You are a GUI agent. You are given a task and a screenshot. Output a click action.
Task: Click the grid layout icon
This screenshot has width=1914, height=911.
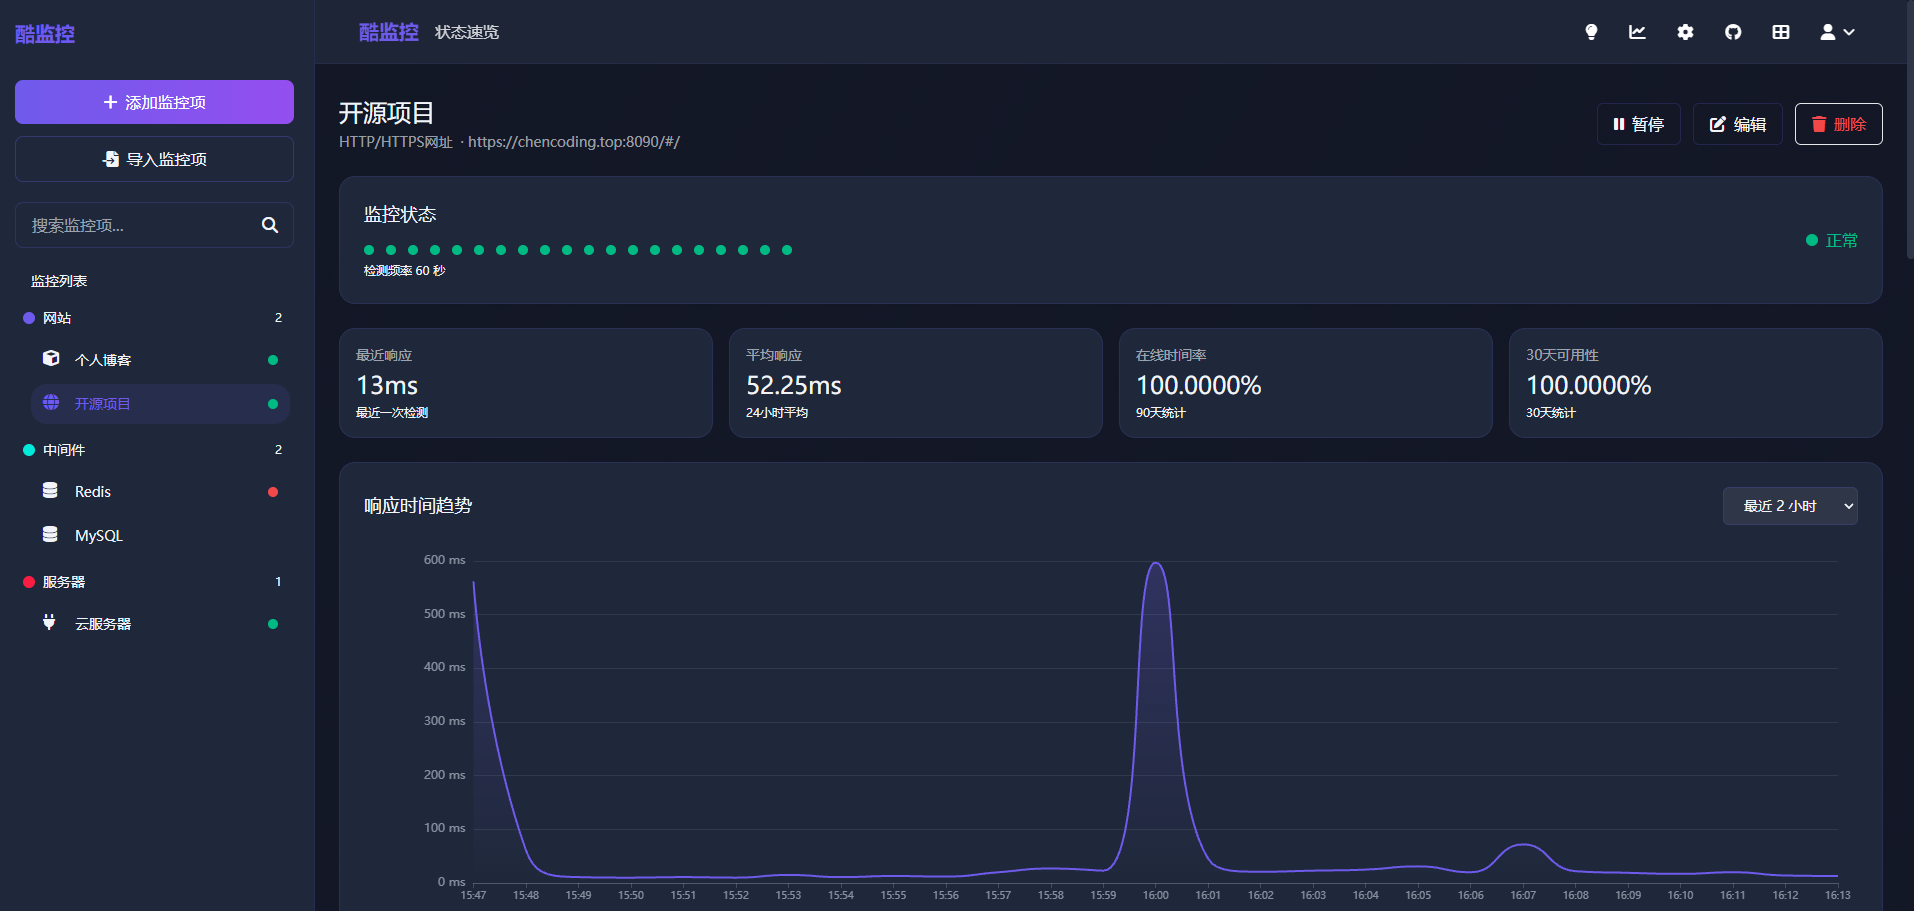[x=1781, y=32]
